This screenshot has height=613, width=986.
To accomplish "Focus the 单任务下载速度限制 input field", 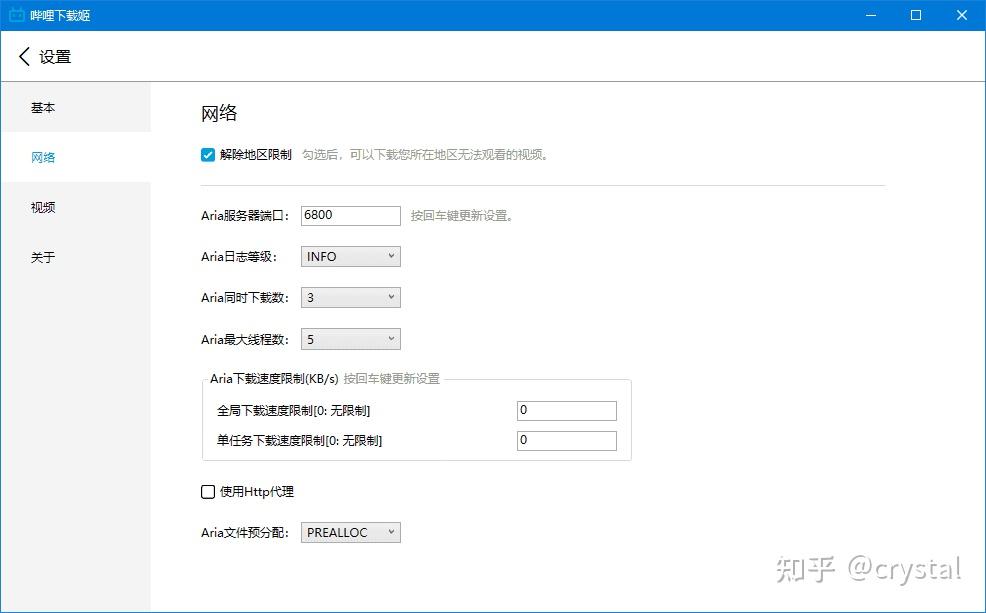I will pyautogui.click(x=567, y=441).
